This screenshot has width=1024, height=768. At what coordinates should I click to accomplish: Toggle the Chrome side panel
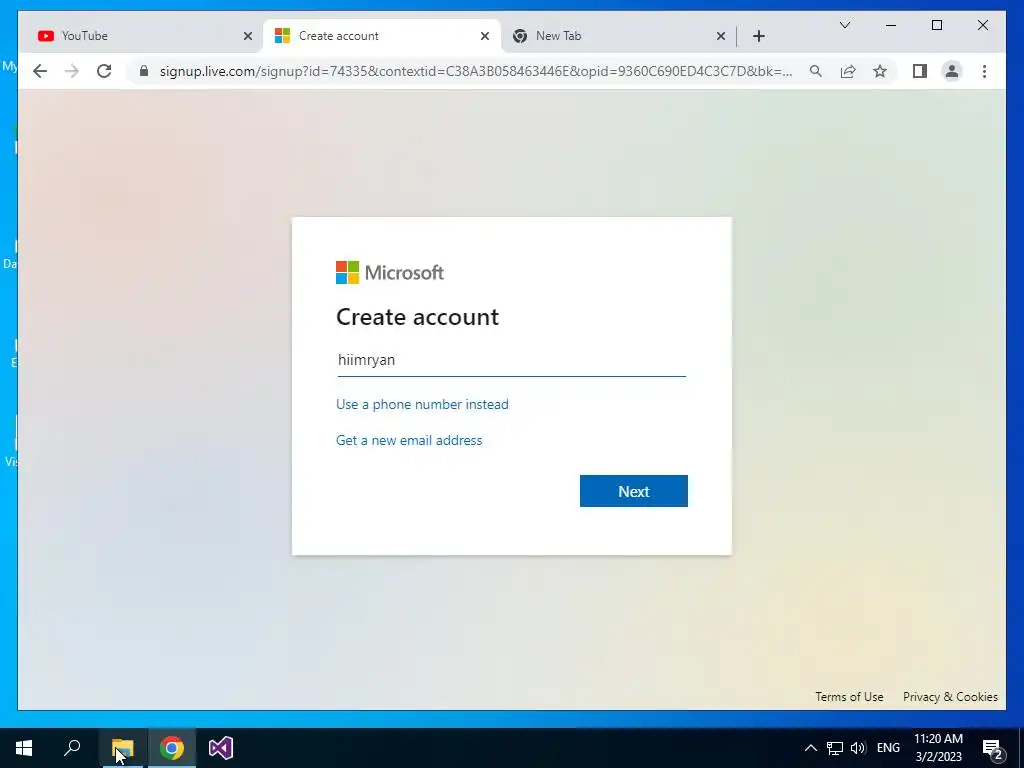(920, 71)
